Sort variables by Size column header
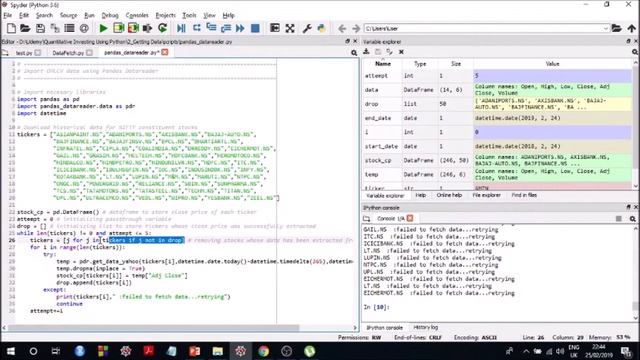This screenshot has height=360, width=640. 456,64
